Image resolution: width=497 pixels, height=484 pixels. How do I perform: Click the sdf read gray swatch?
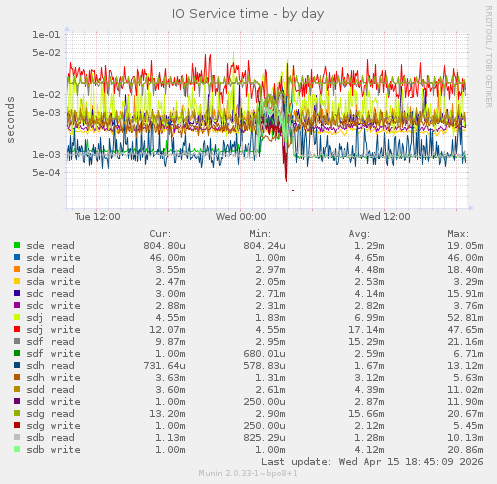coord(17,341)
